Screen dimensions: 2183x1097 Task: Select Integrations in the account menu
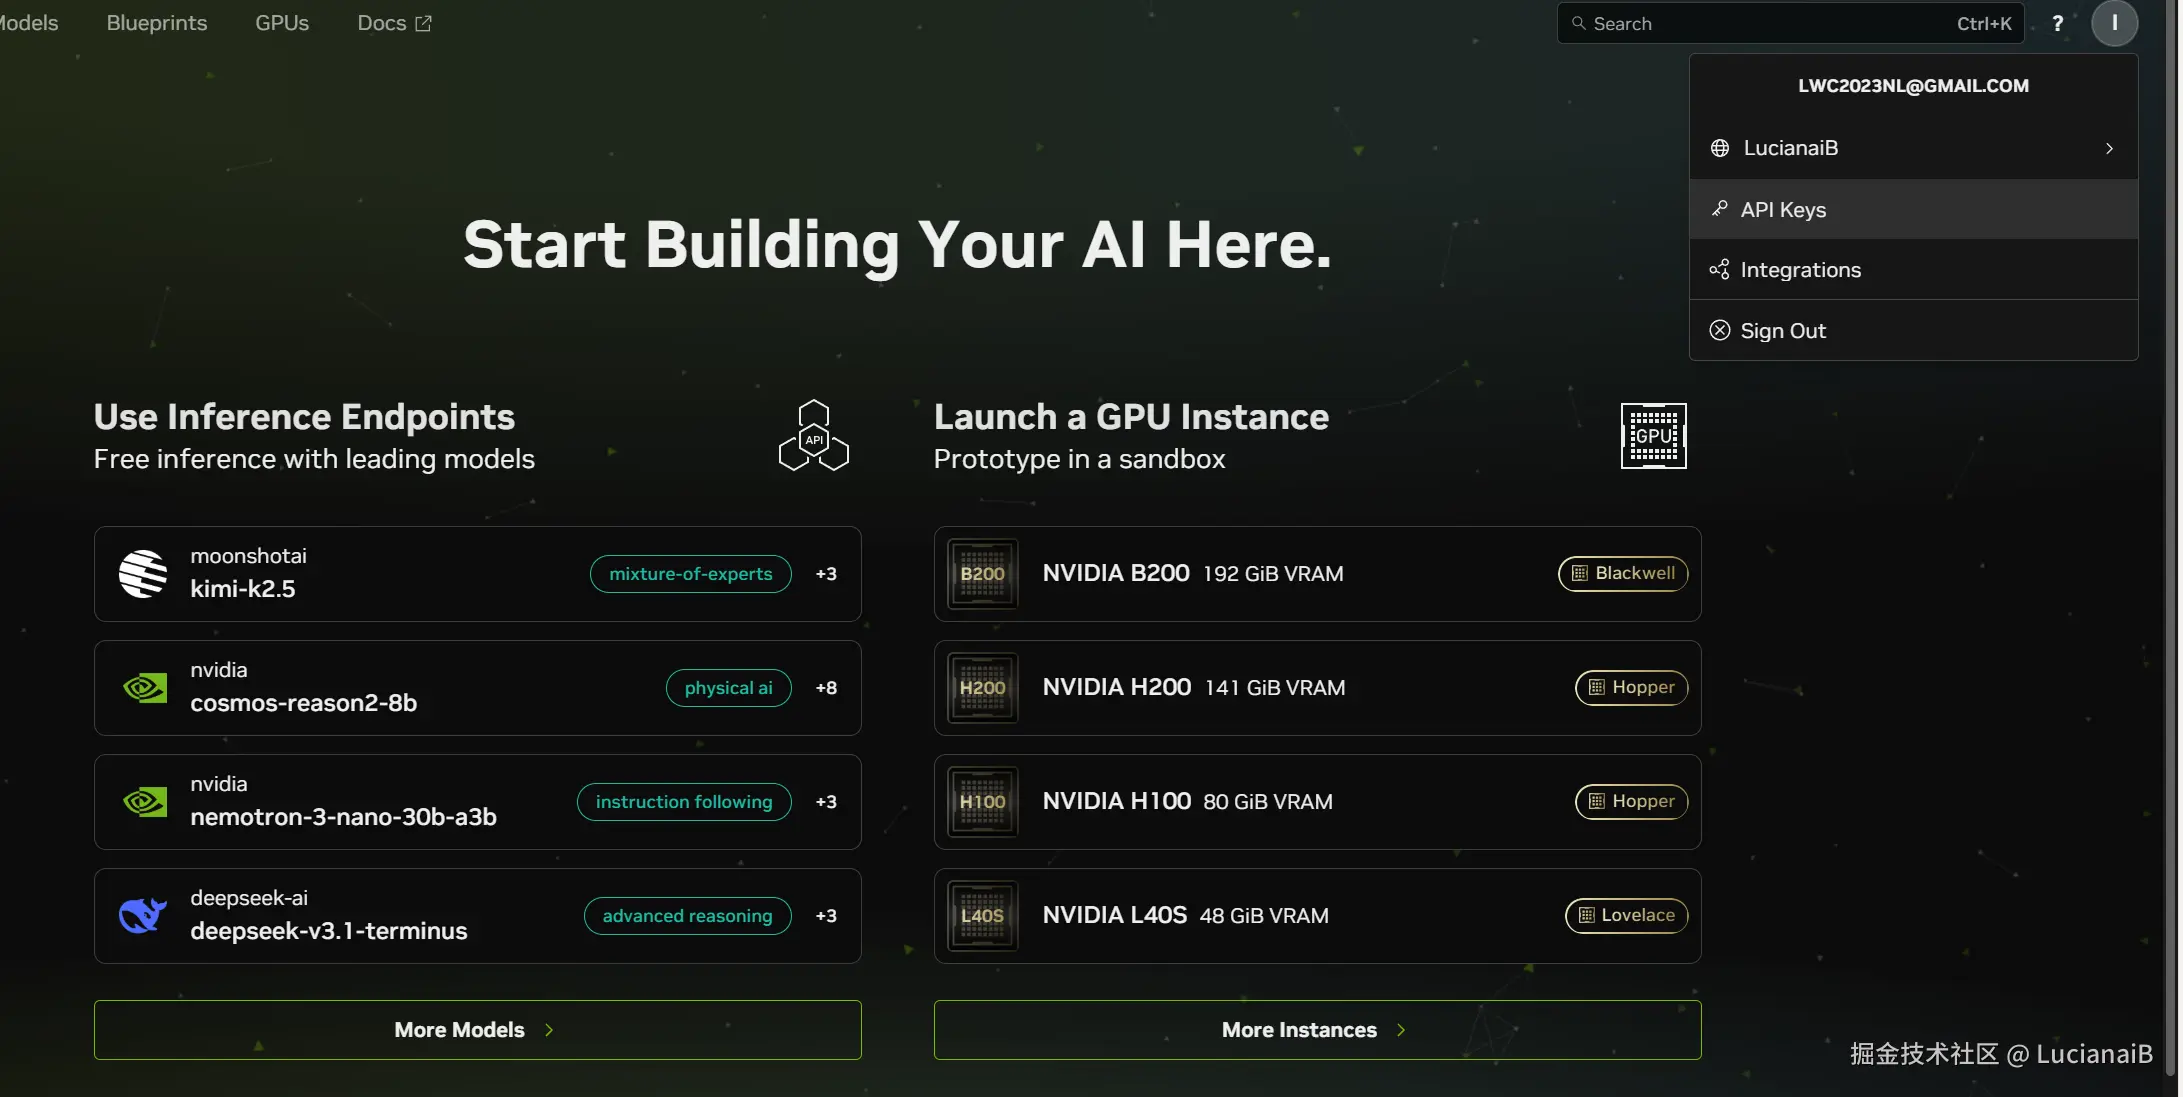(1800, 270)
